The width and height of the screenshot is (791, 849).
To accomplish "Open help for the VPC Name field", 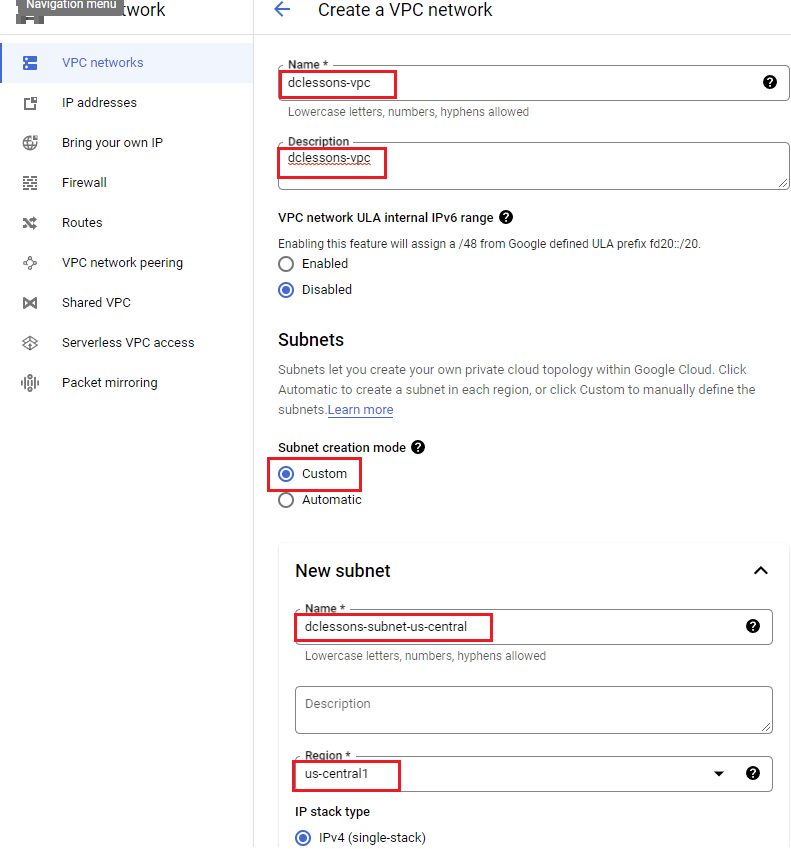I will pos(769,82).
